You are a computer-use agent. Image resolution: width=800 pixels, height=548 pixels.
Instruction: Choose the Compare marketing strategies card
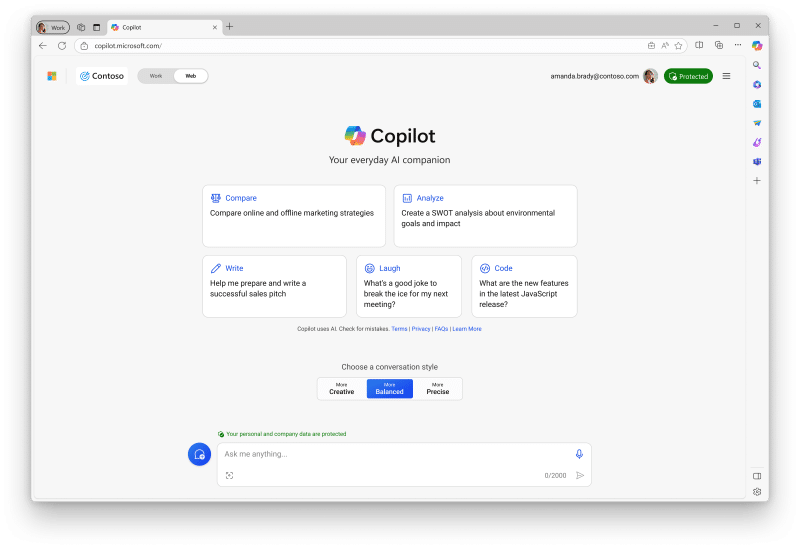point(294,216)
